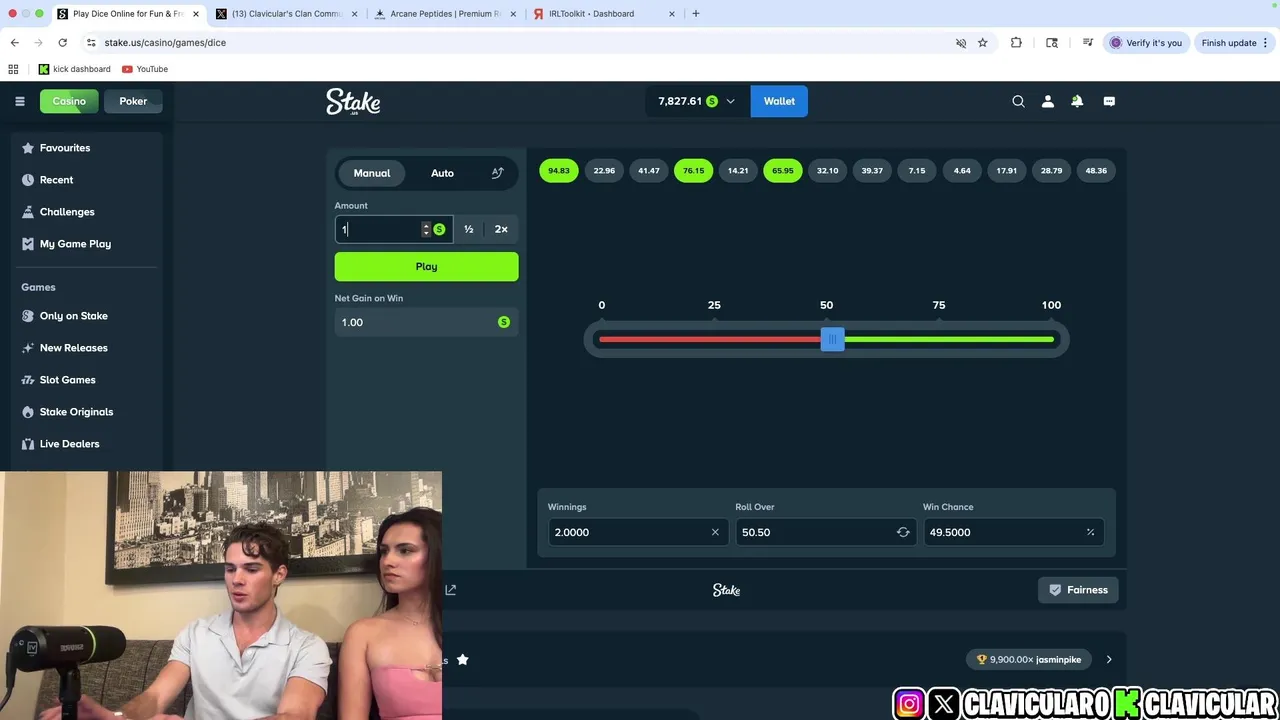Focus the Win Chance input field

1012,532
